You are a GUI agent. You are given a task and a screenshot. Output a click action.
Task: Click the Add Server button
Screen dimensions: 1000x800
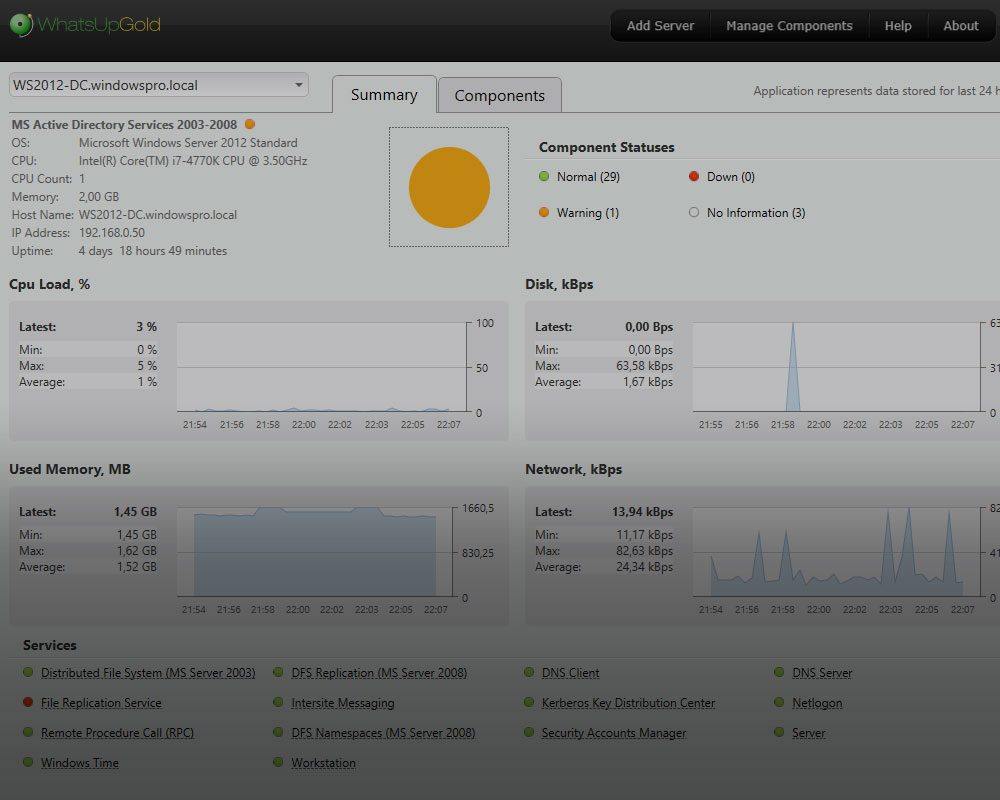pos(660,26)
